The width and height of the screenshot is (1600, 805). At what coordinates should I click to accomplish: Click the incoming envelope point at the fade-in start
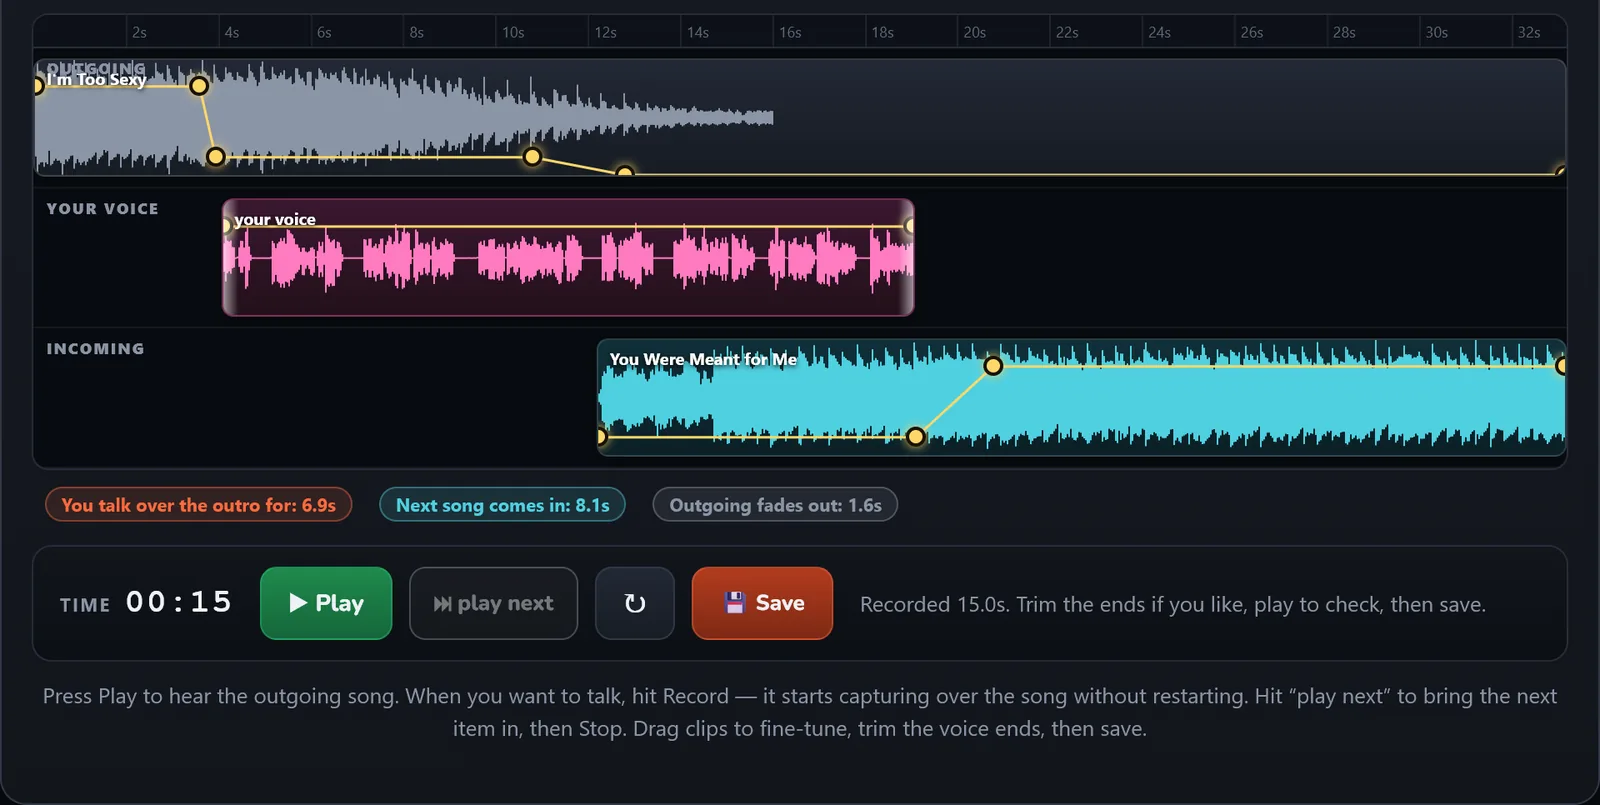[x=915, y=437]
